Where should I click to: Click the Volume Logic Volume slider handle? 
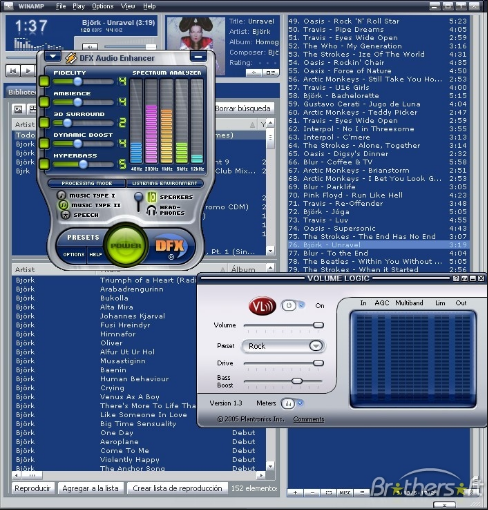[318, 325]
